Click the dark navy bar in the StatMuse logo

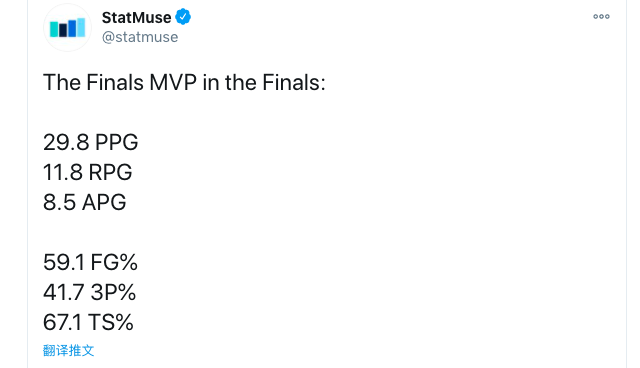[63, 31]
